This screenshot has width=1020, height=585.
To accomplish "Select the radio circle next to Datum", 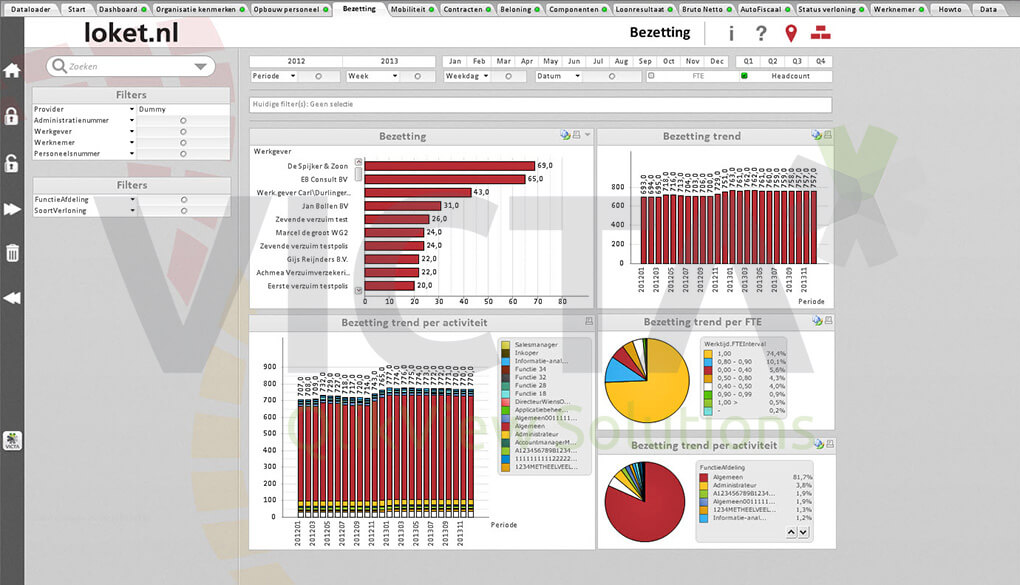I will coord(611,76).
